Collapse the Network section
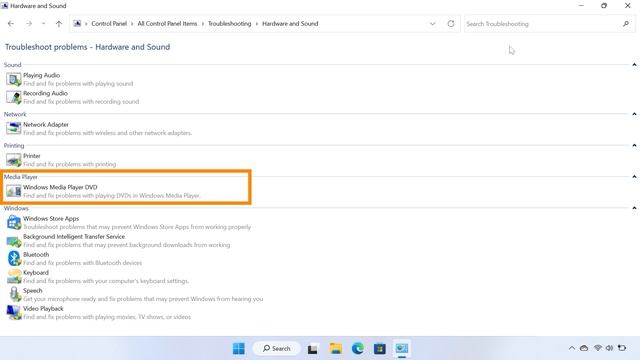 (634, 114)
